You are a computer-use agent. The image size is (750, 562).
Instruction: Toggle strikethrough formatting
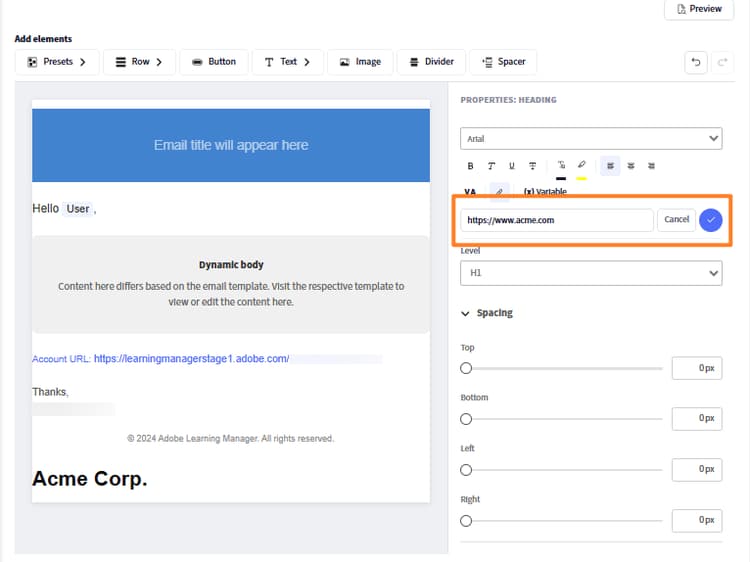point(532,166)
